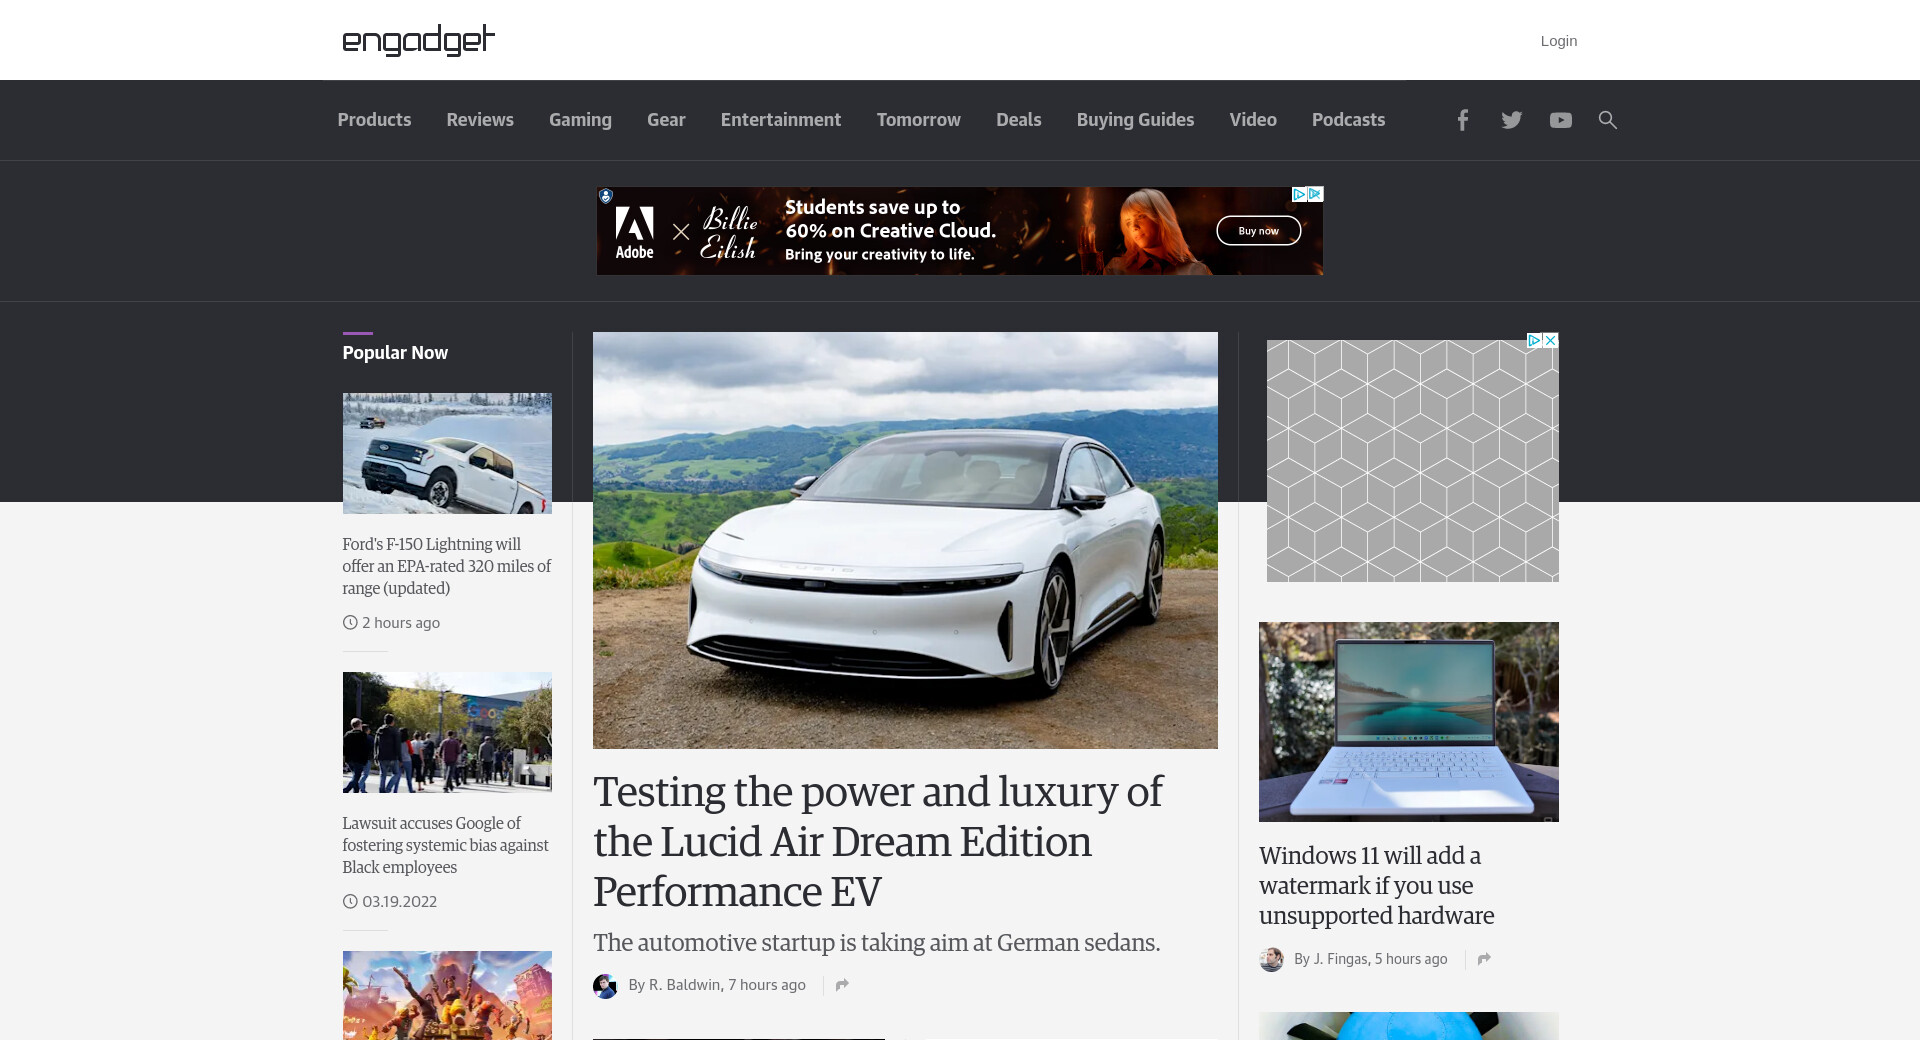
Task: Click AdChoices icon on the sidebar ad
Action: pos(1534,340)
